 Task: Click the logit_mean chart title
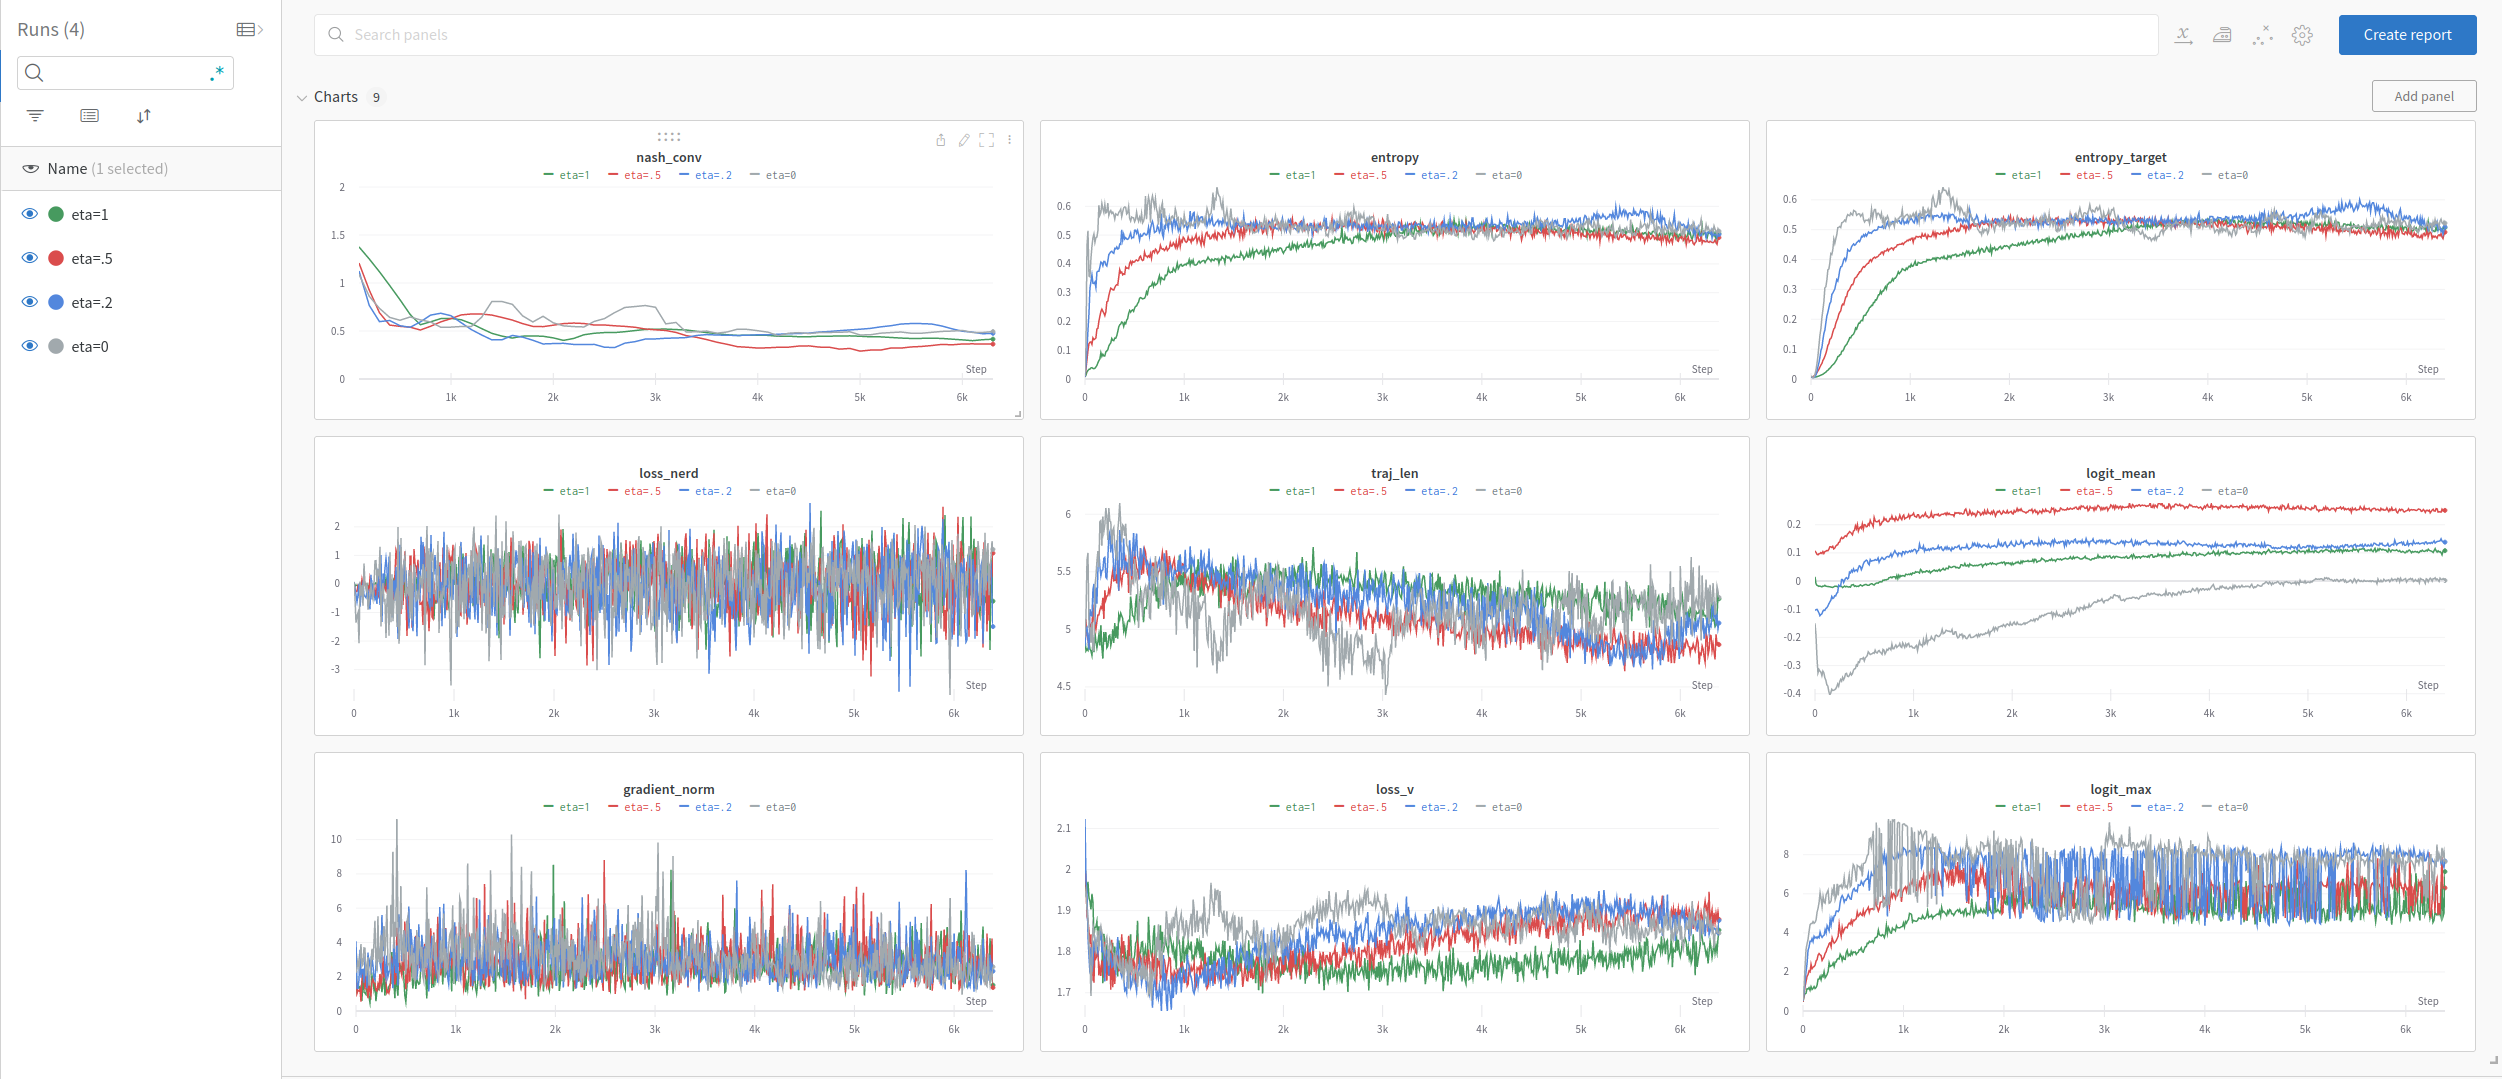[2121, 474]
